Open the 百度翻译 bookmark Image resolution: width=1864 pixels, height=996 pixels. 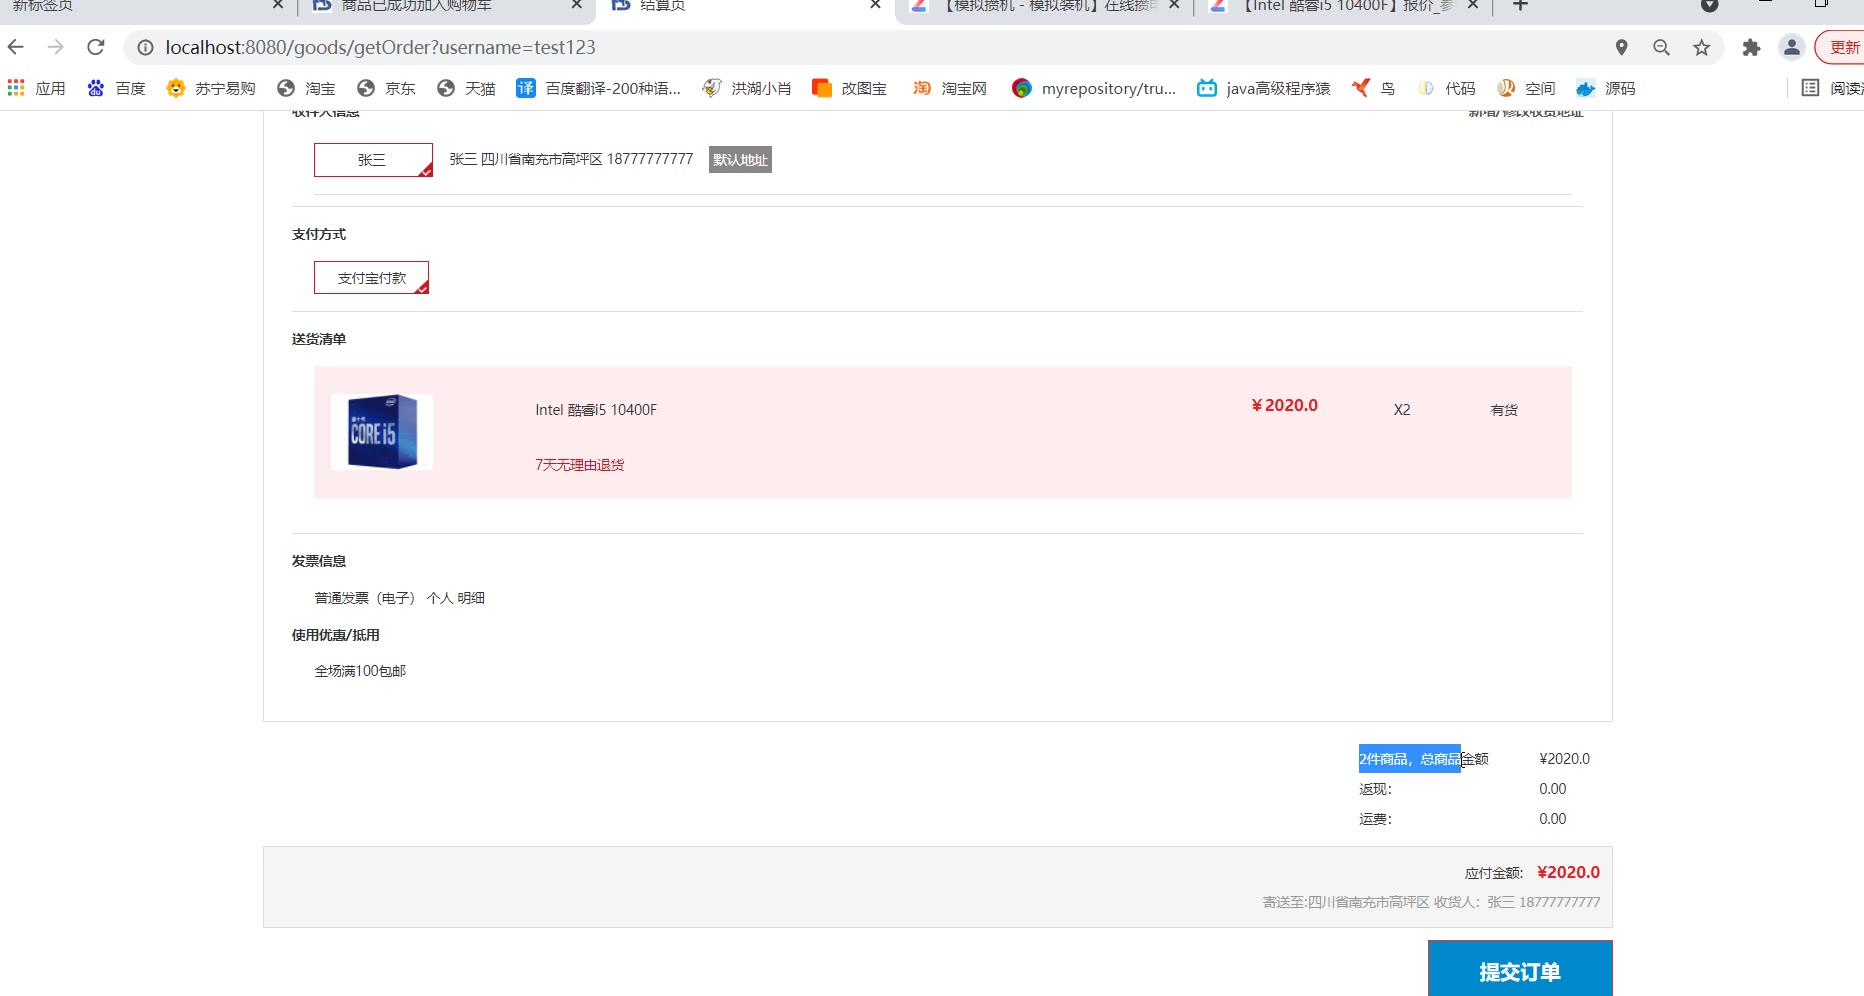coord(598,88)
